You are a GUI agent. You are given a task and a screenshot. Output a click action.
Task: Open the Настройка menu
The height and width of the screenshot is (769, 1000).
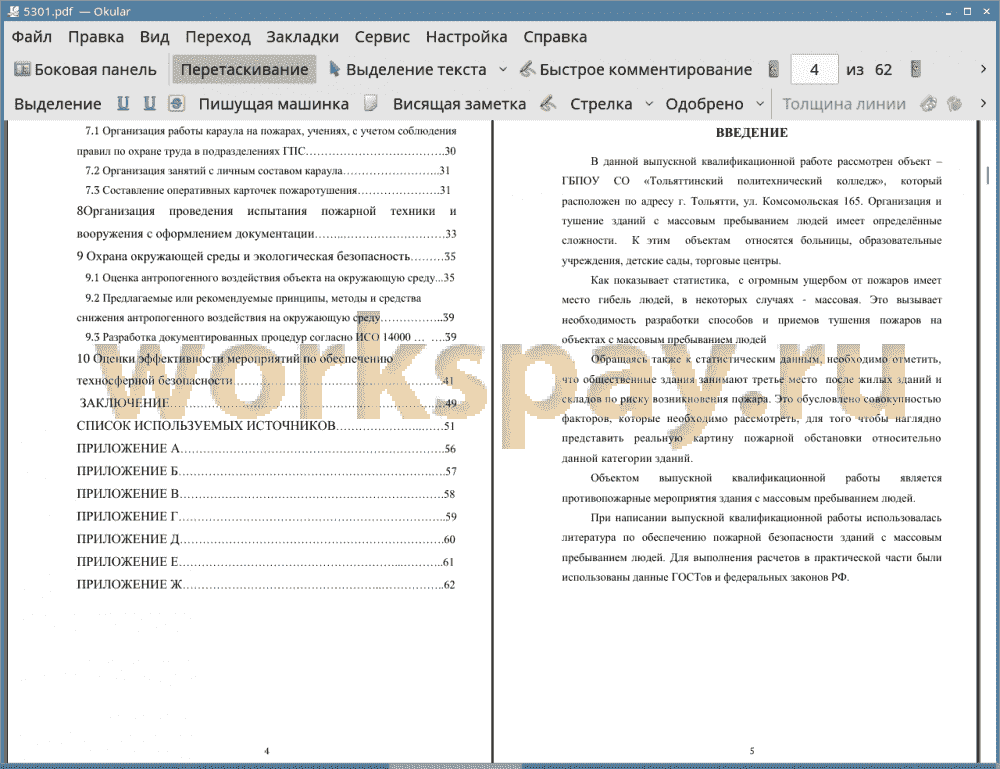[466, 37]
